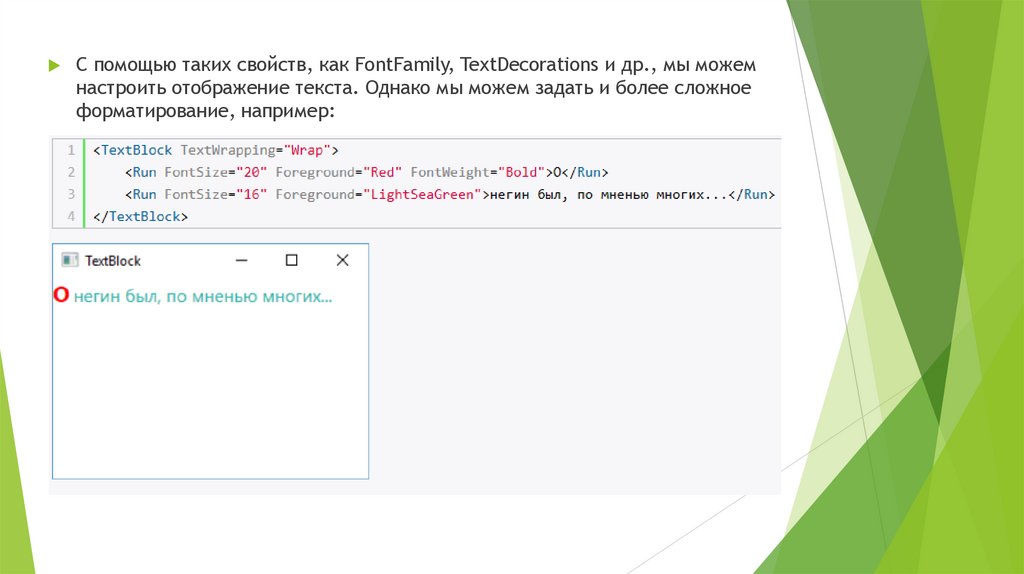Click Foreground="Red" in the code
The width and height of the screenshot is (1024, 574).
click(x=339, y=172)
